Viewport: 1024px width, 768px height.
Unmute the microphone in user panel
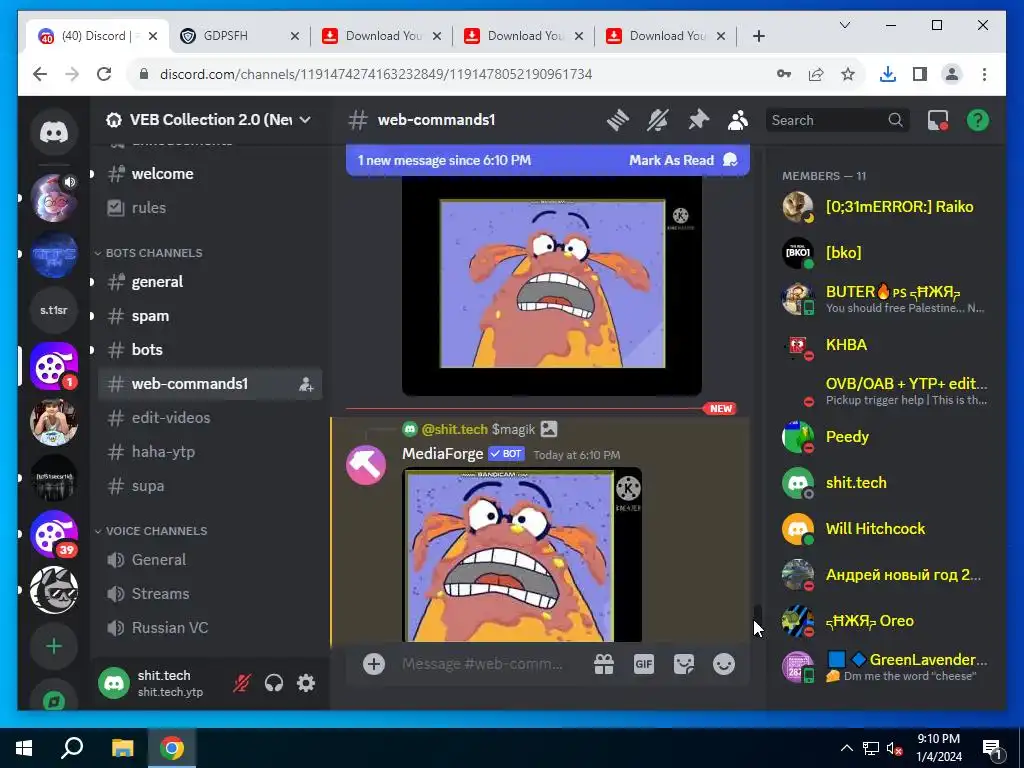click(242, 683)
